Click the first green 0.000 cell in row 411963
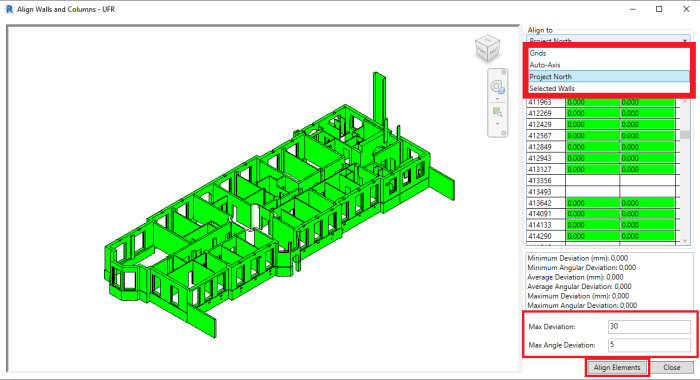The image size is (700, 380). 592,102
